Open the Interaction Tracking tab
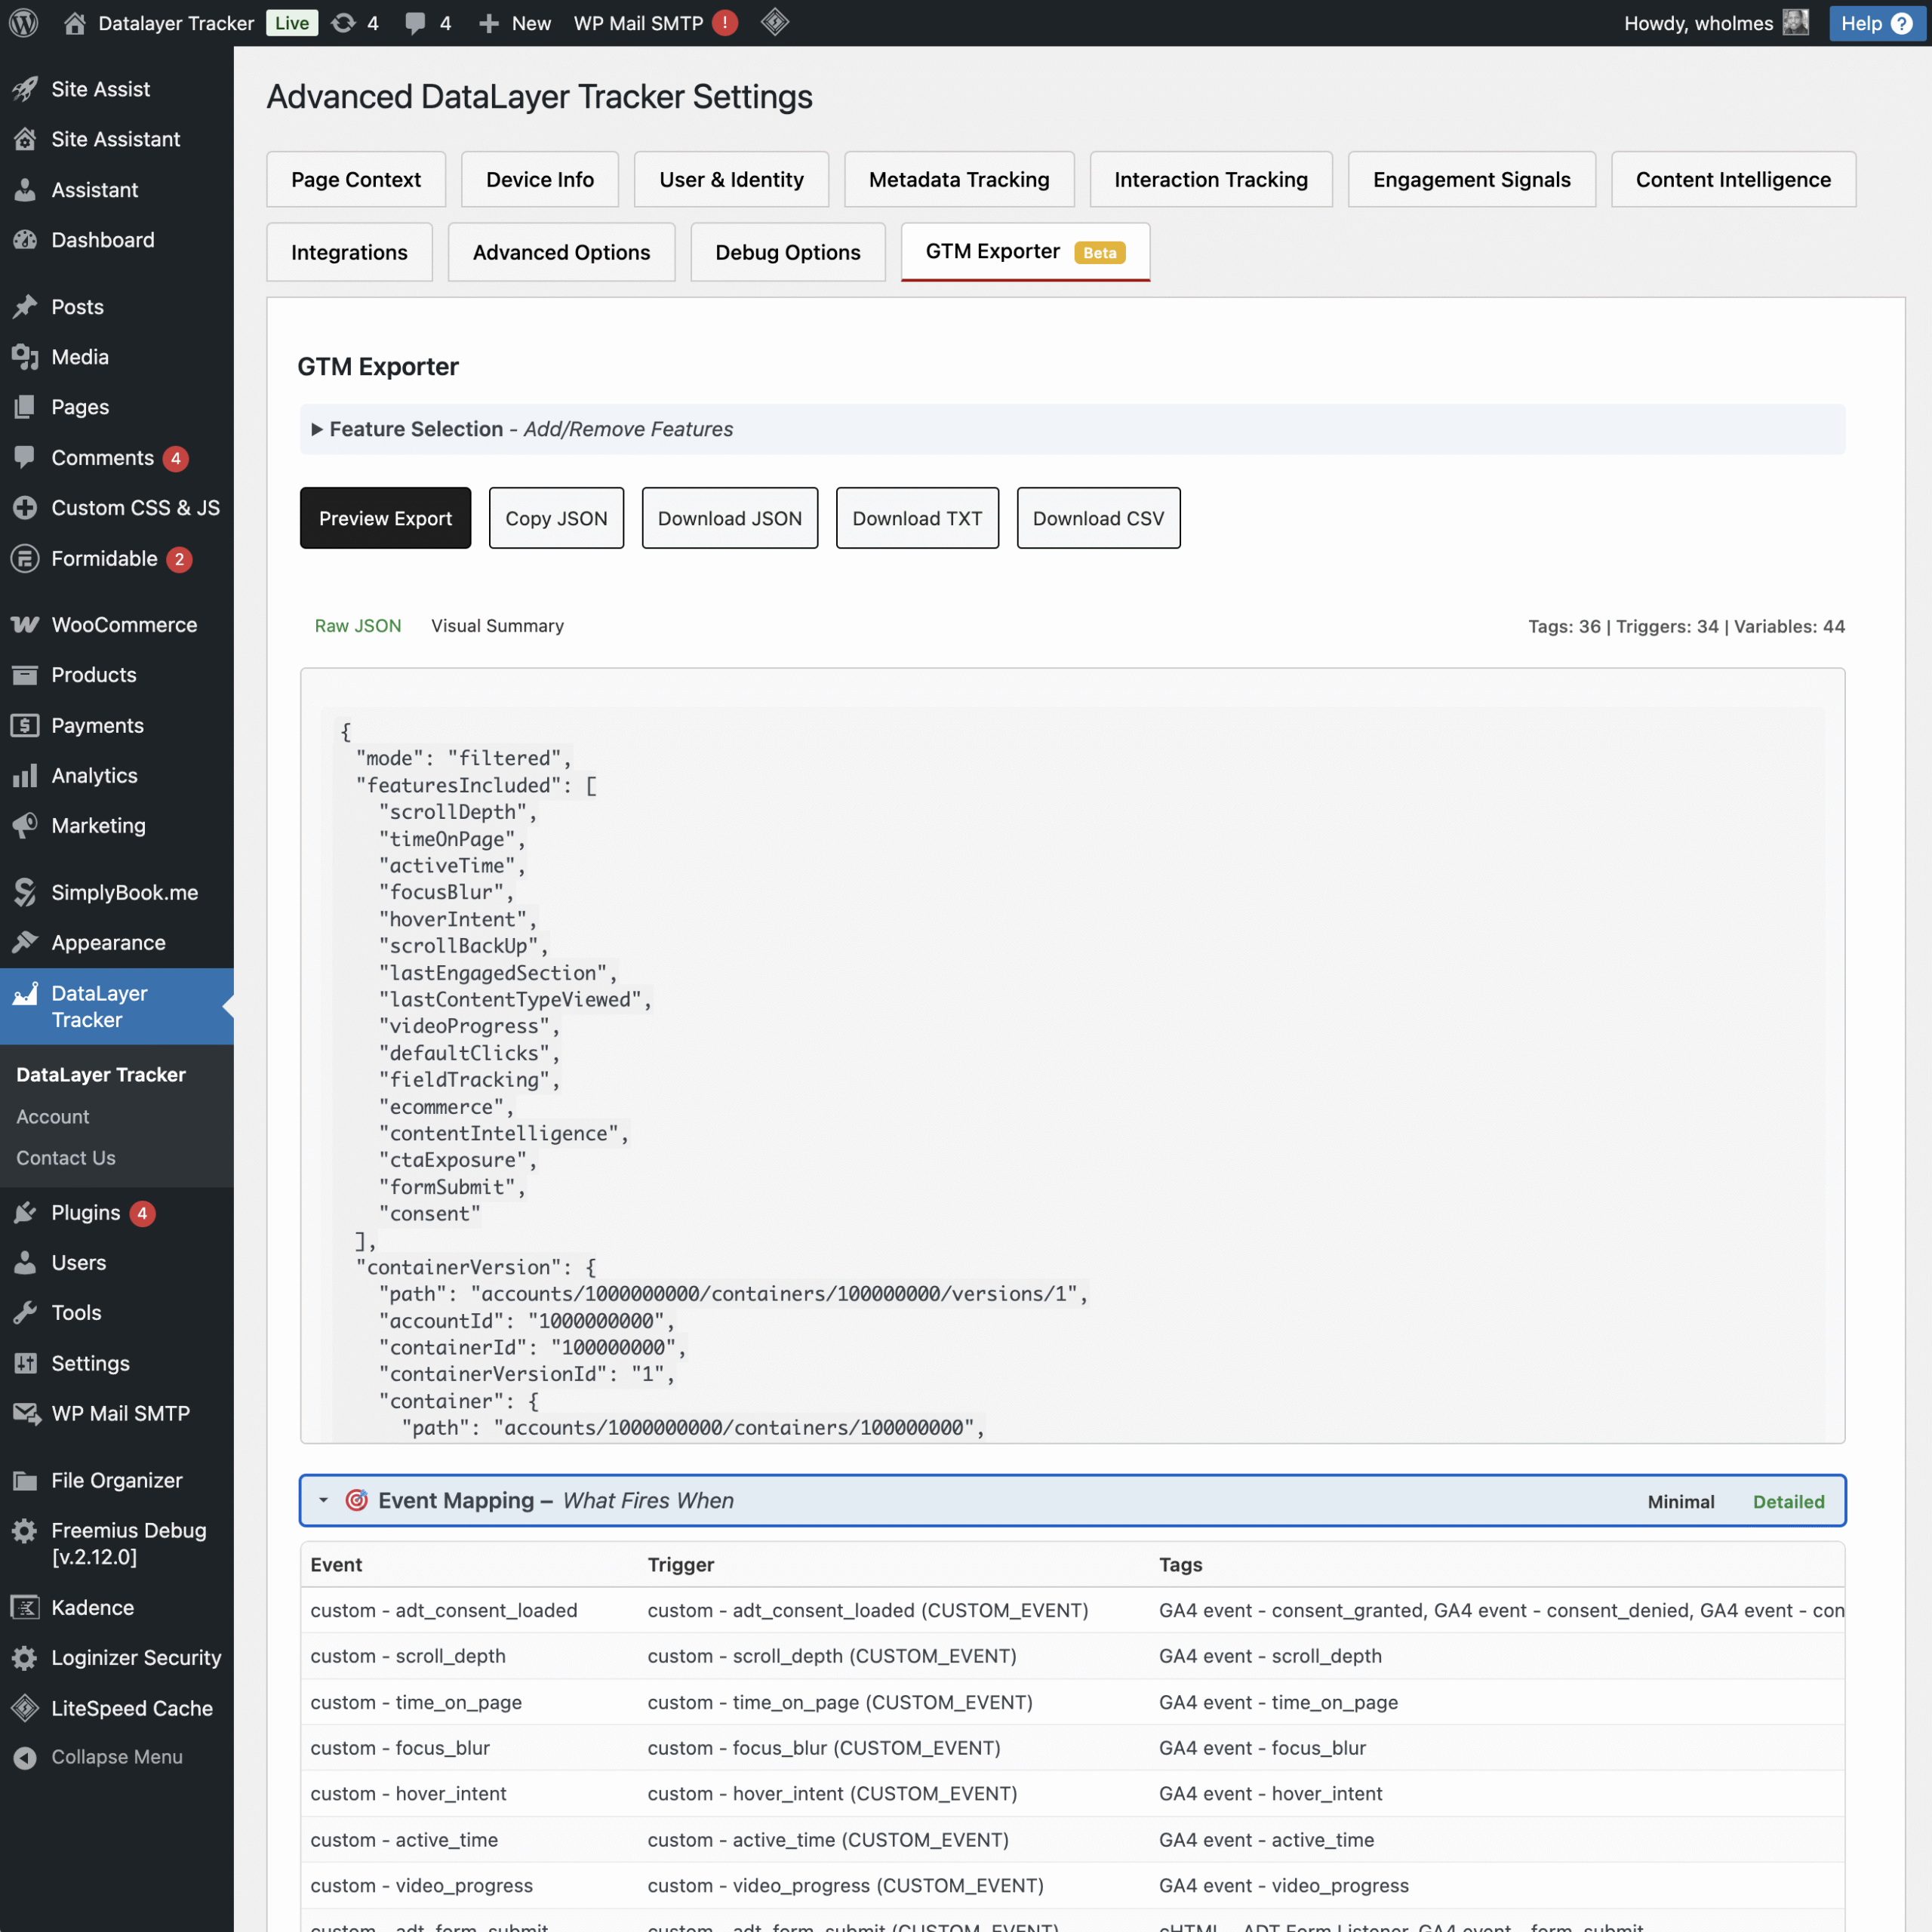The height and width of the screenshot is (1932, 1932). tap(1211, 180)
